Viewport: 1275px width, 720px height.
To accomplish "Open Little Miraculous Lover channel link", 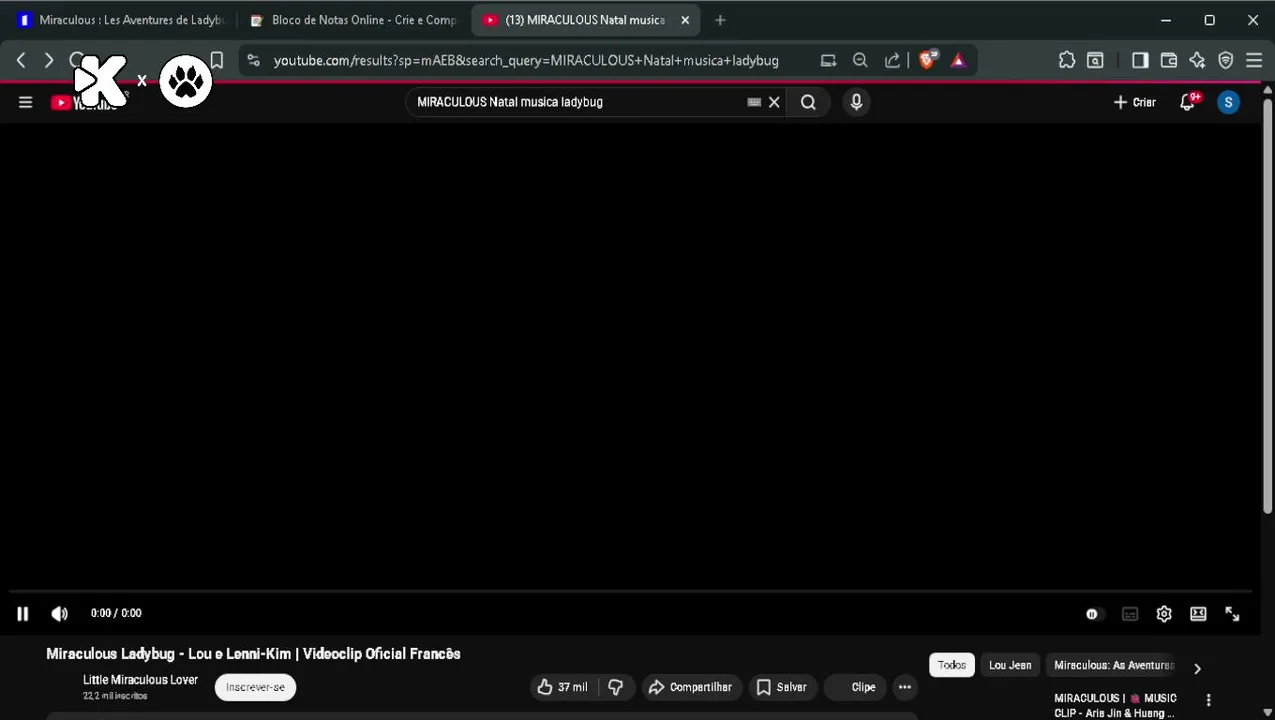I will [x=140, y=680].
